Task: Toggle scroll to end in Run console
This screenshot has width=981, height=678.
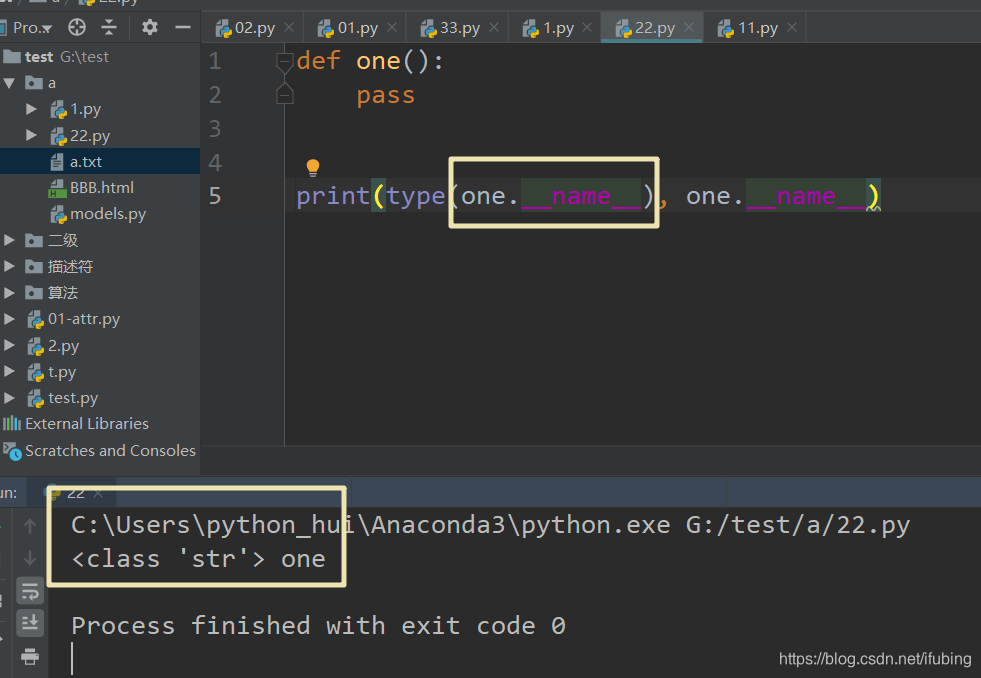Action: point(29,622)
